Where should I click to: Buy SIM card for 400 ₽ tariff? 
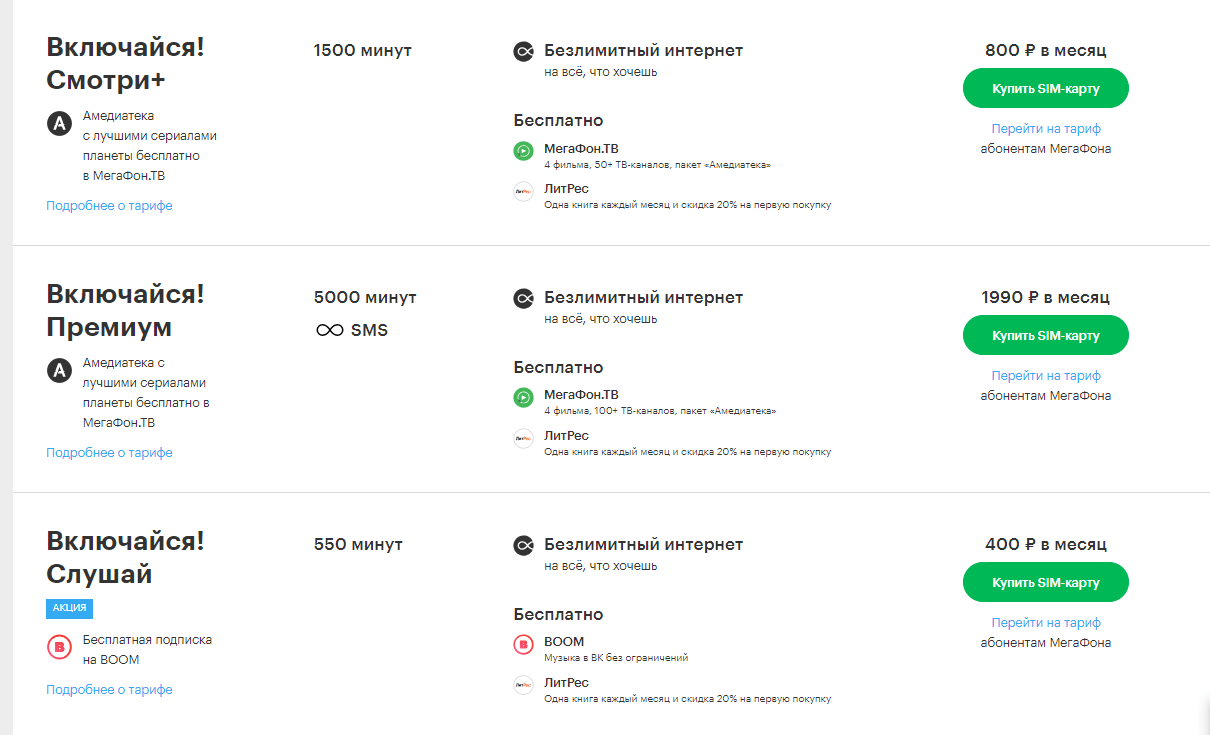[1045, 582]
